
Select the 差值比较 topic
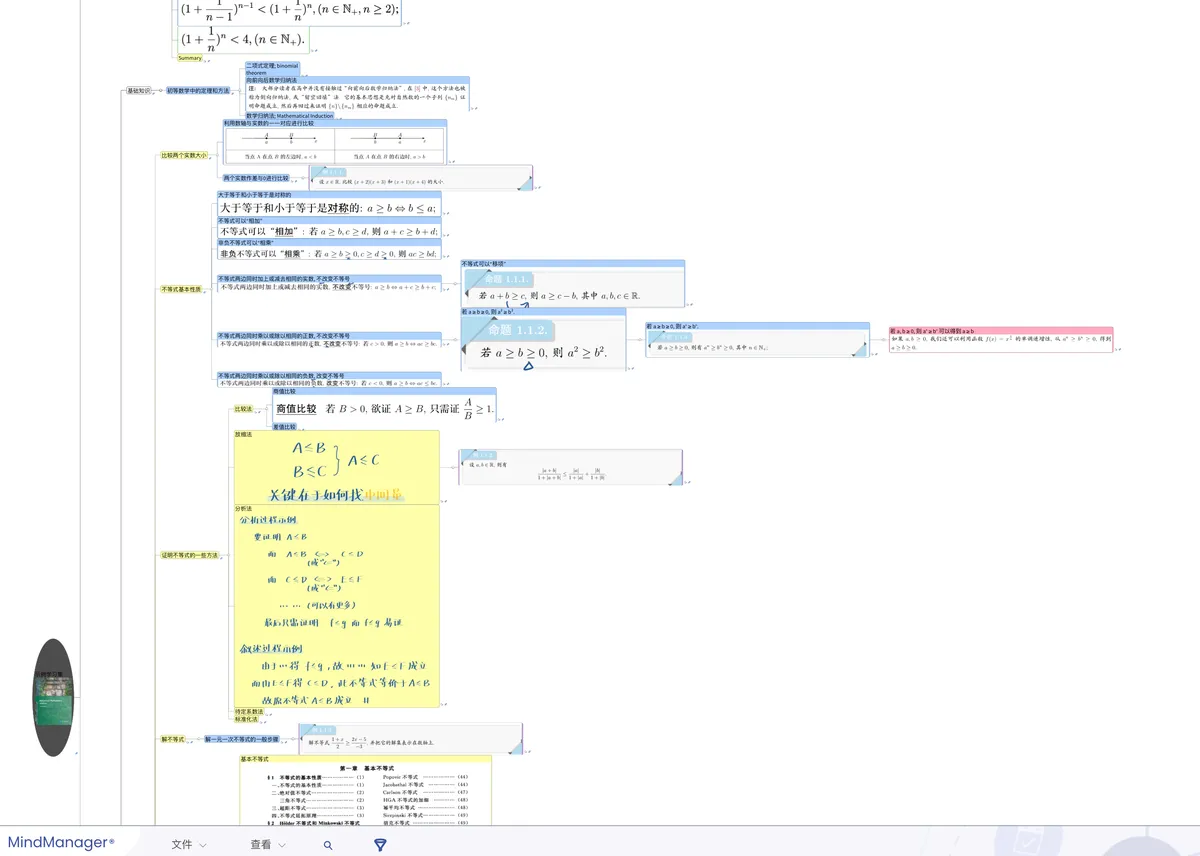[285, 427]
